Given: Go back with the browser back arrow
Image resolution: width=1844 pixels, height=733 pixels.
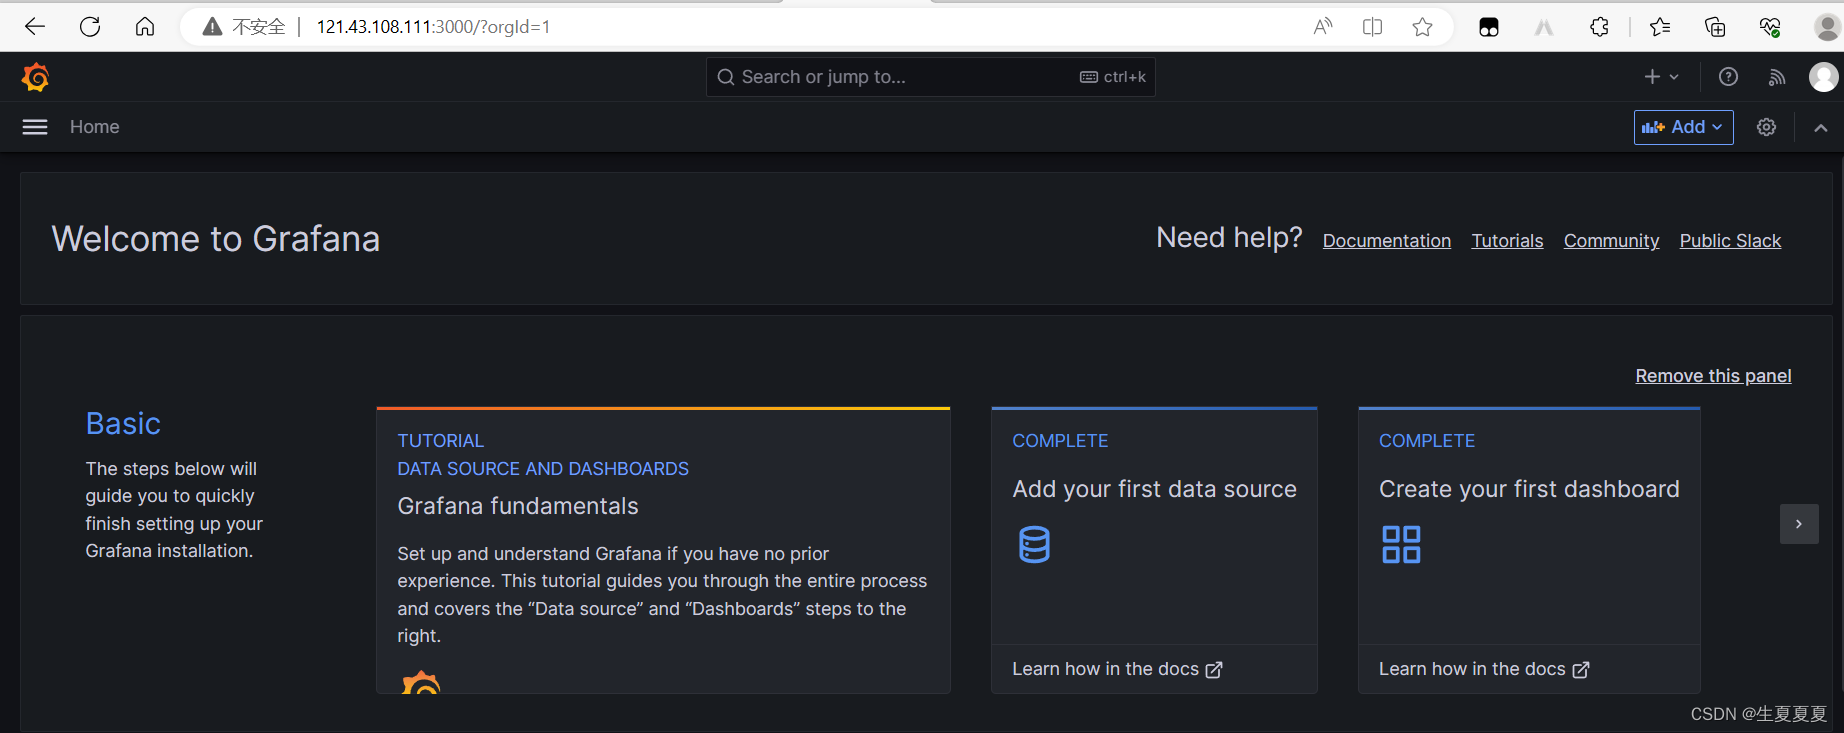Looking at the screenshot, I should click(35, 27).
